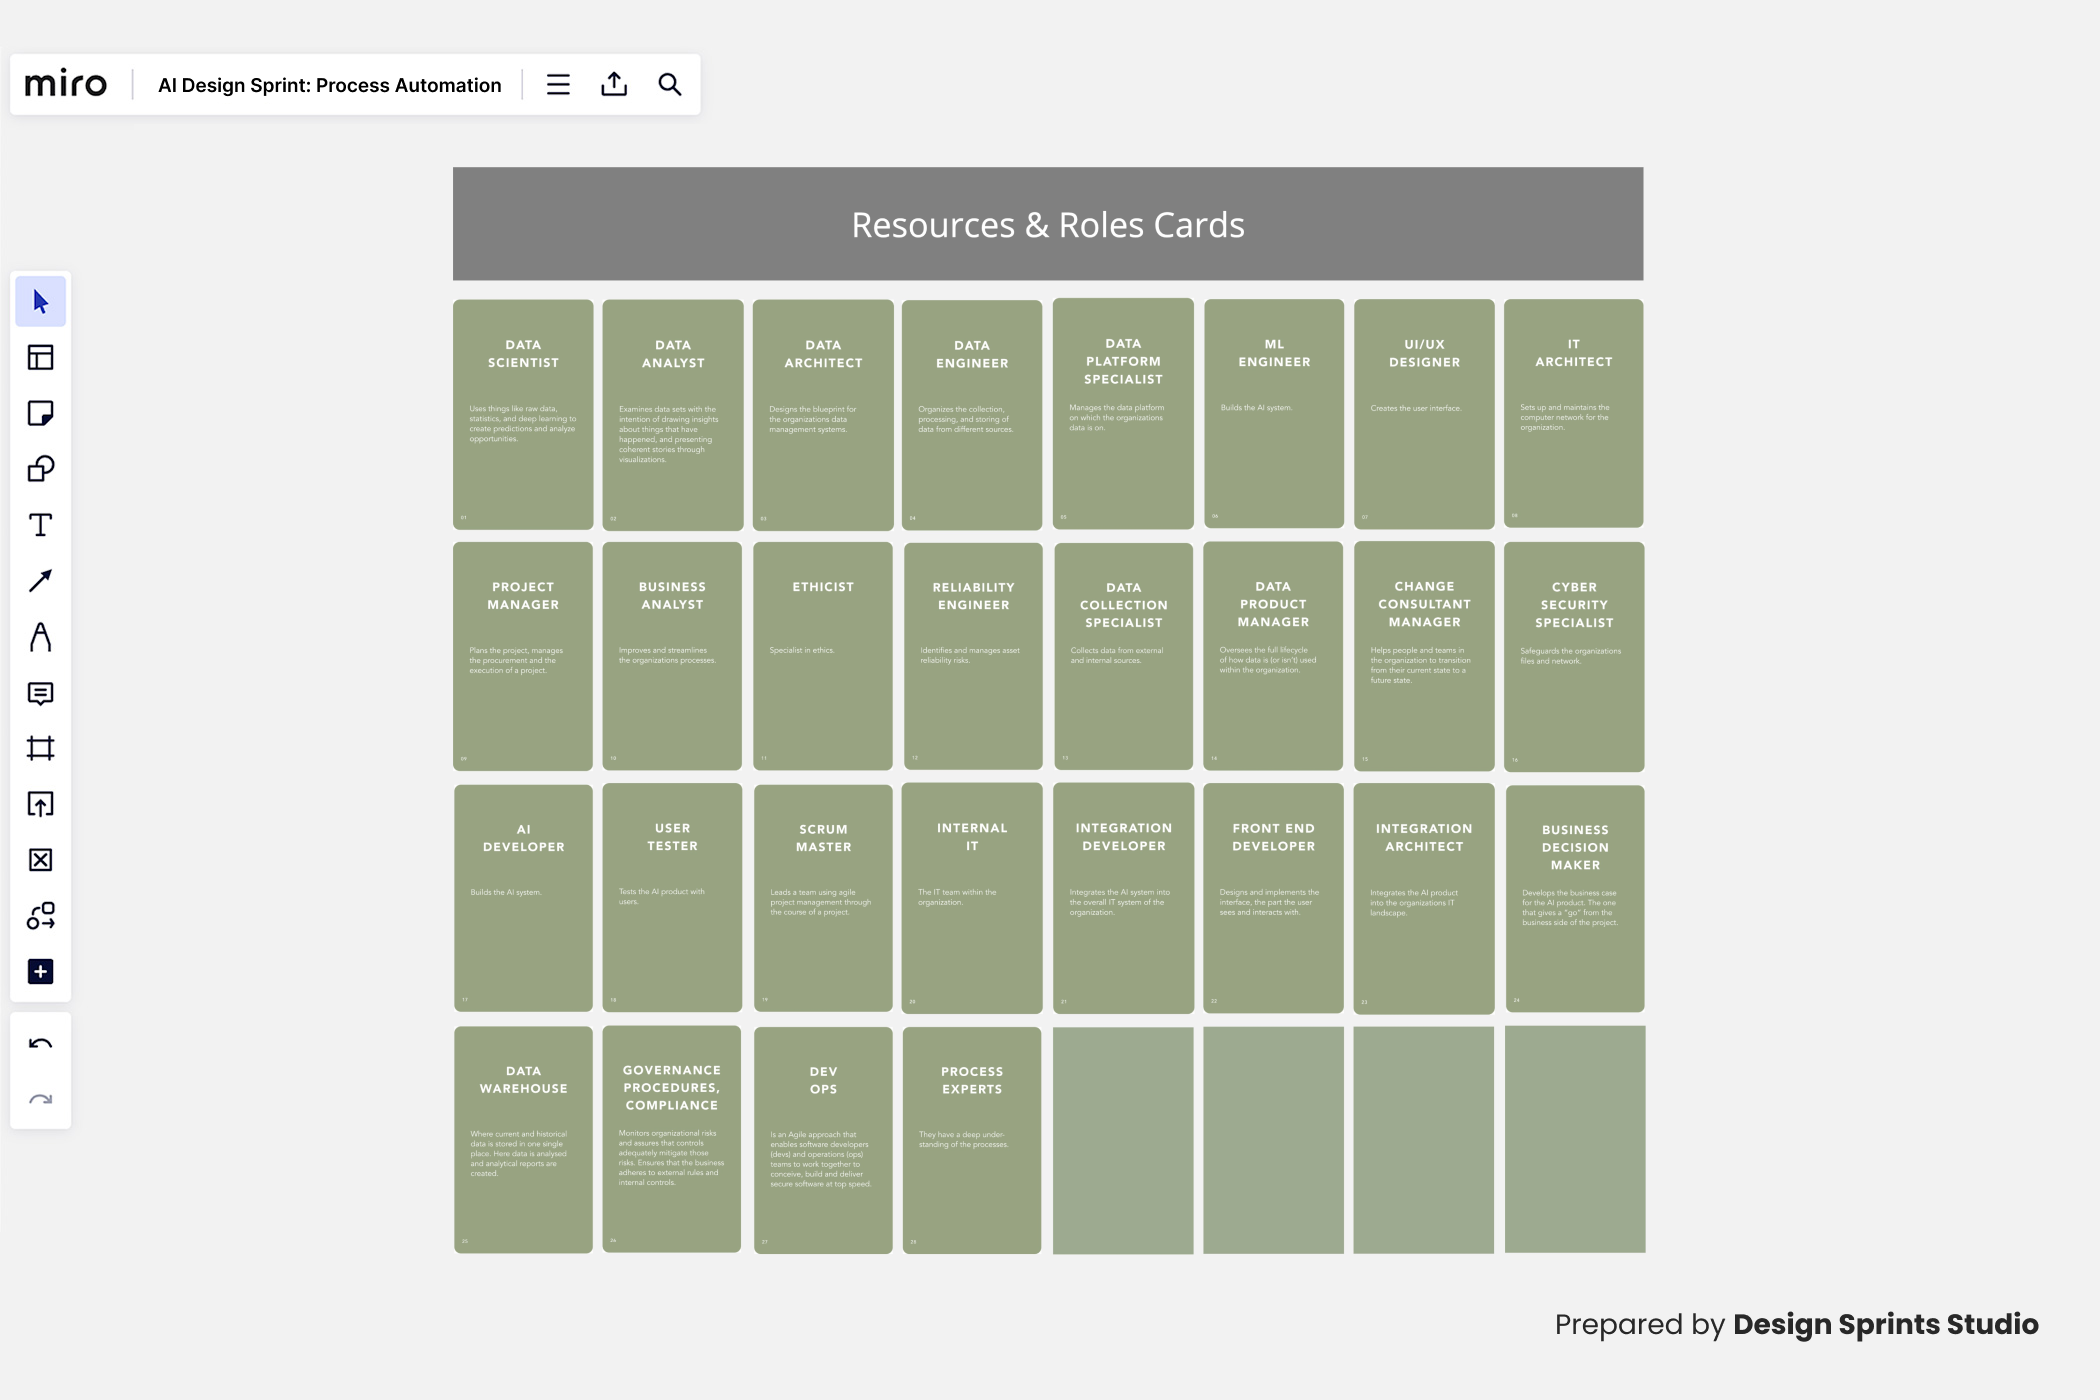Select the pen drawing tool
2100x1400 pixels.
40,637
